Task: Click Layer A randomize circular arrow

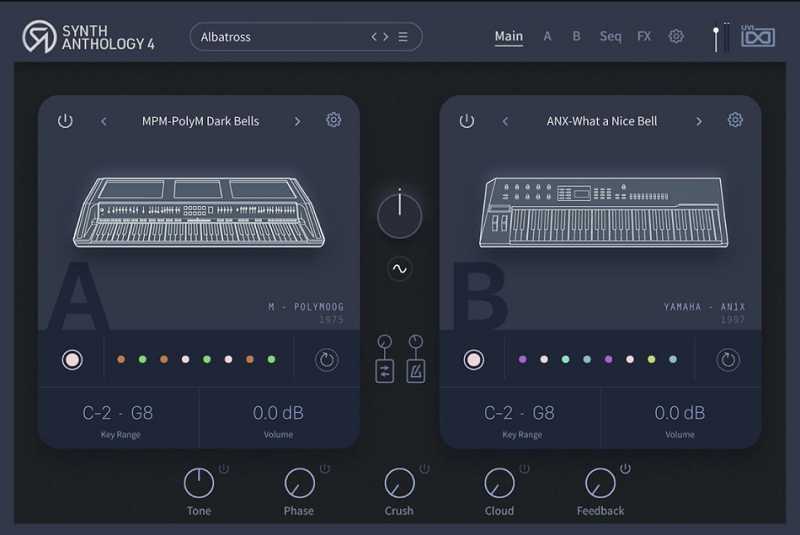Action: point(327,360)
